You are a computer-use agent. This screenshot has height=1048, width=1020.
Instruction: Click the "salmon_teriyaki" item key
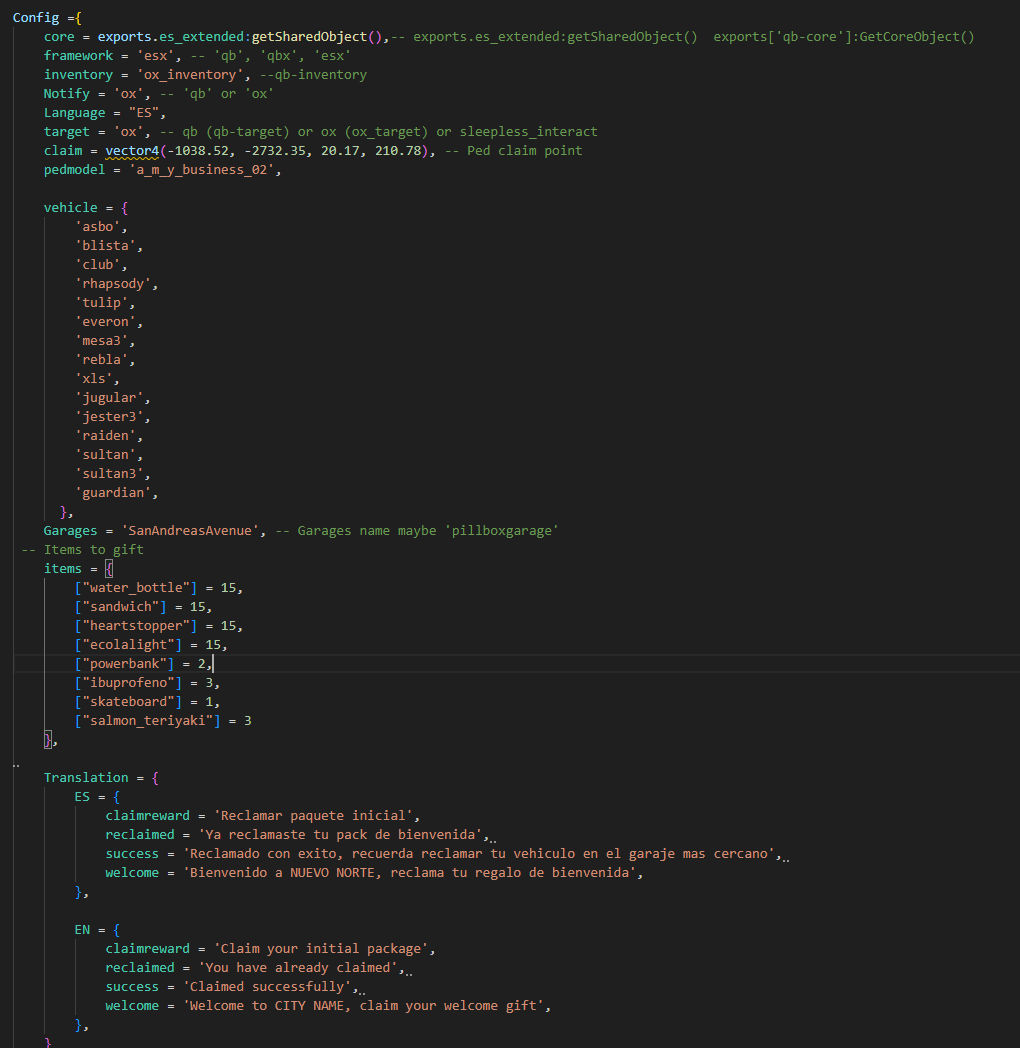pyautogui.click(x=148, y=721)
